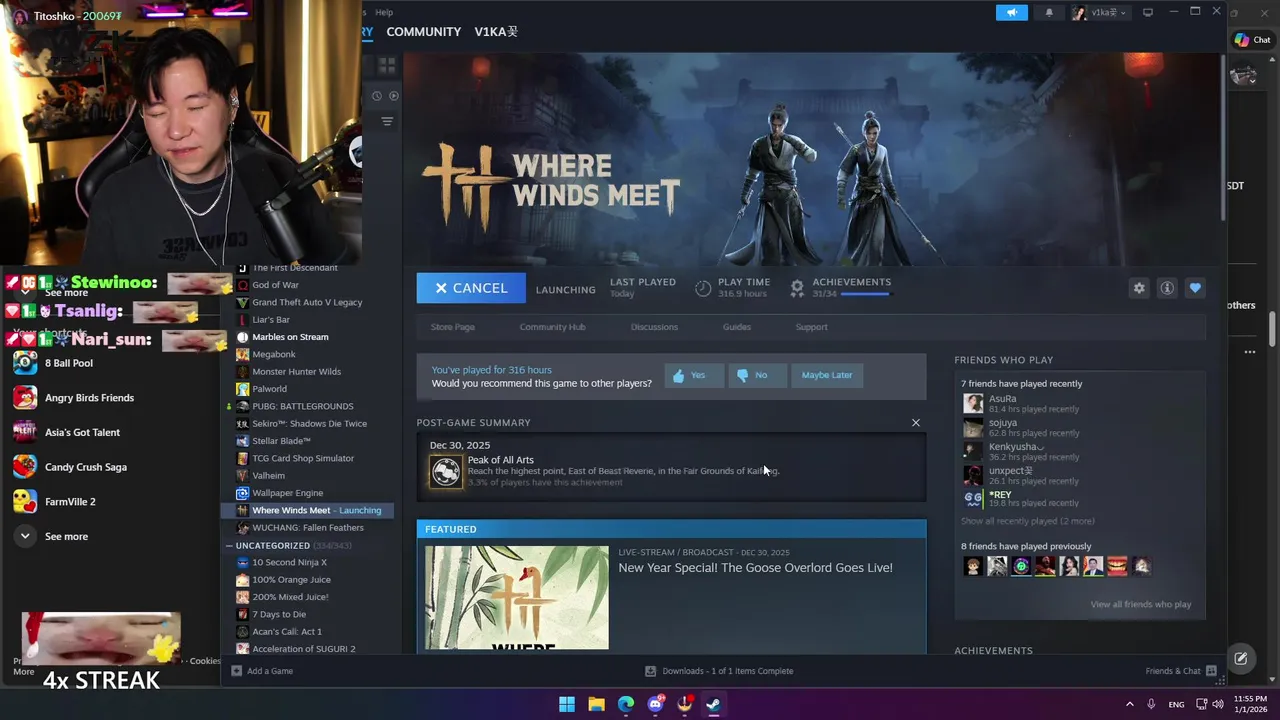Screen dimensions: 1280x720
Task: Choose Maybe Later for review
Action: coord(827,375)
